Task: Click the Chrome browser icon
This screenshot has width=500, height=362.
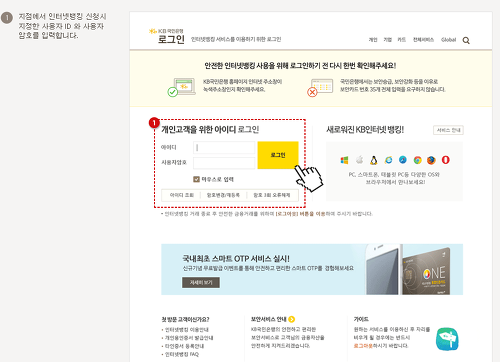Action: click(417, 160)
